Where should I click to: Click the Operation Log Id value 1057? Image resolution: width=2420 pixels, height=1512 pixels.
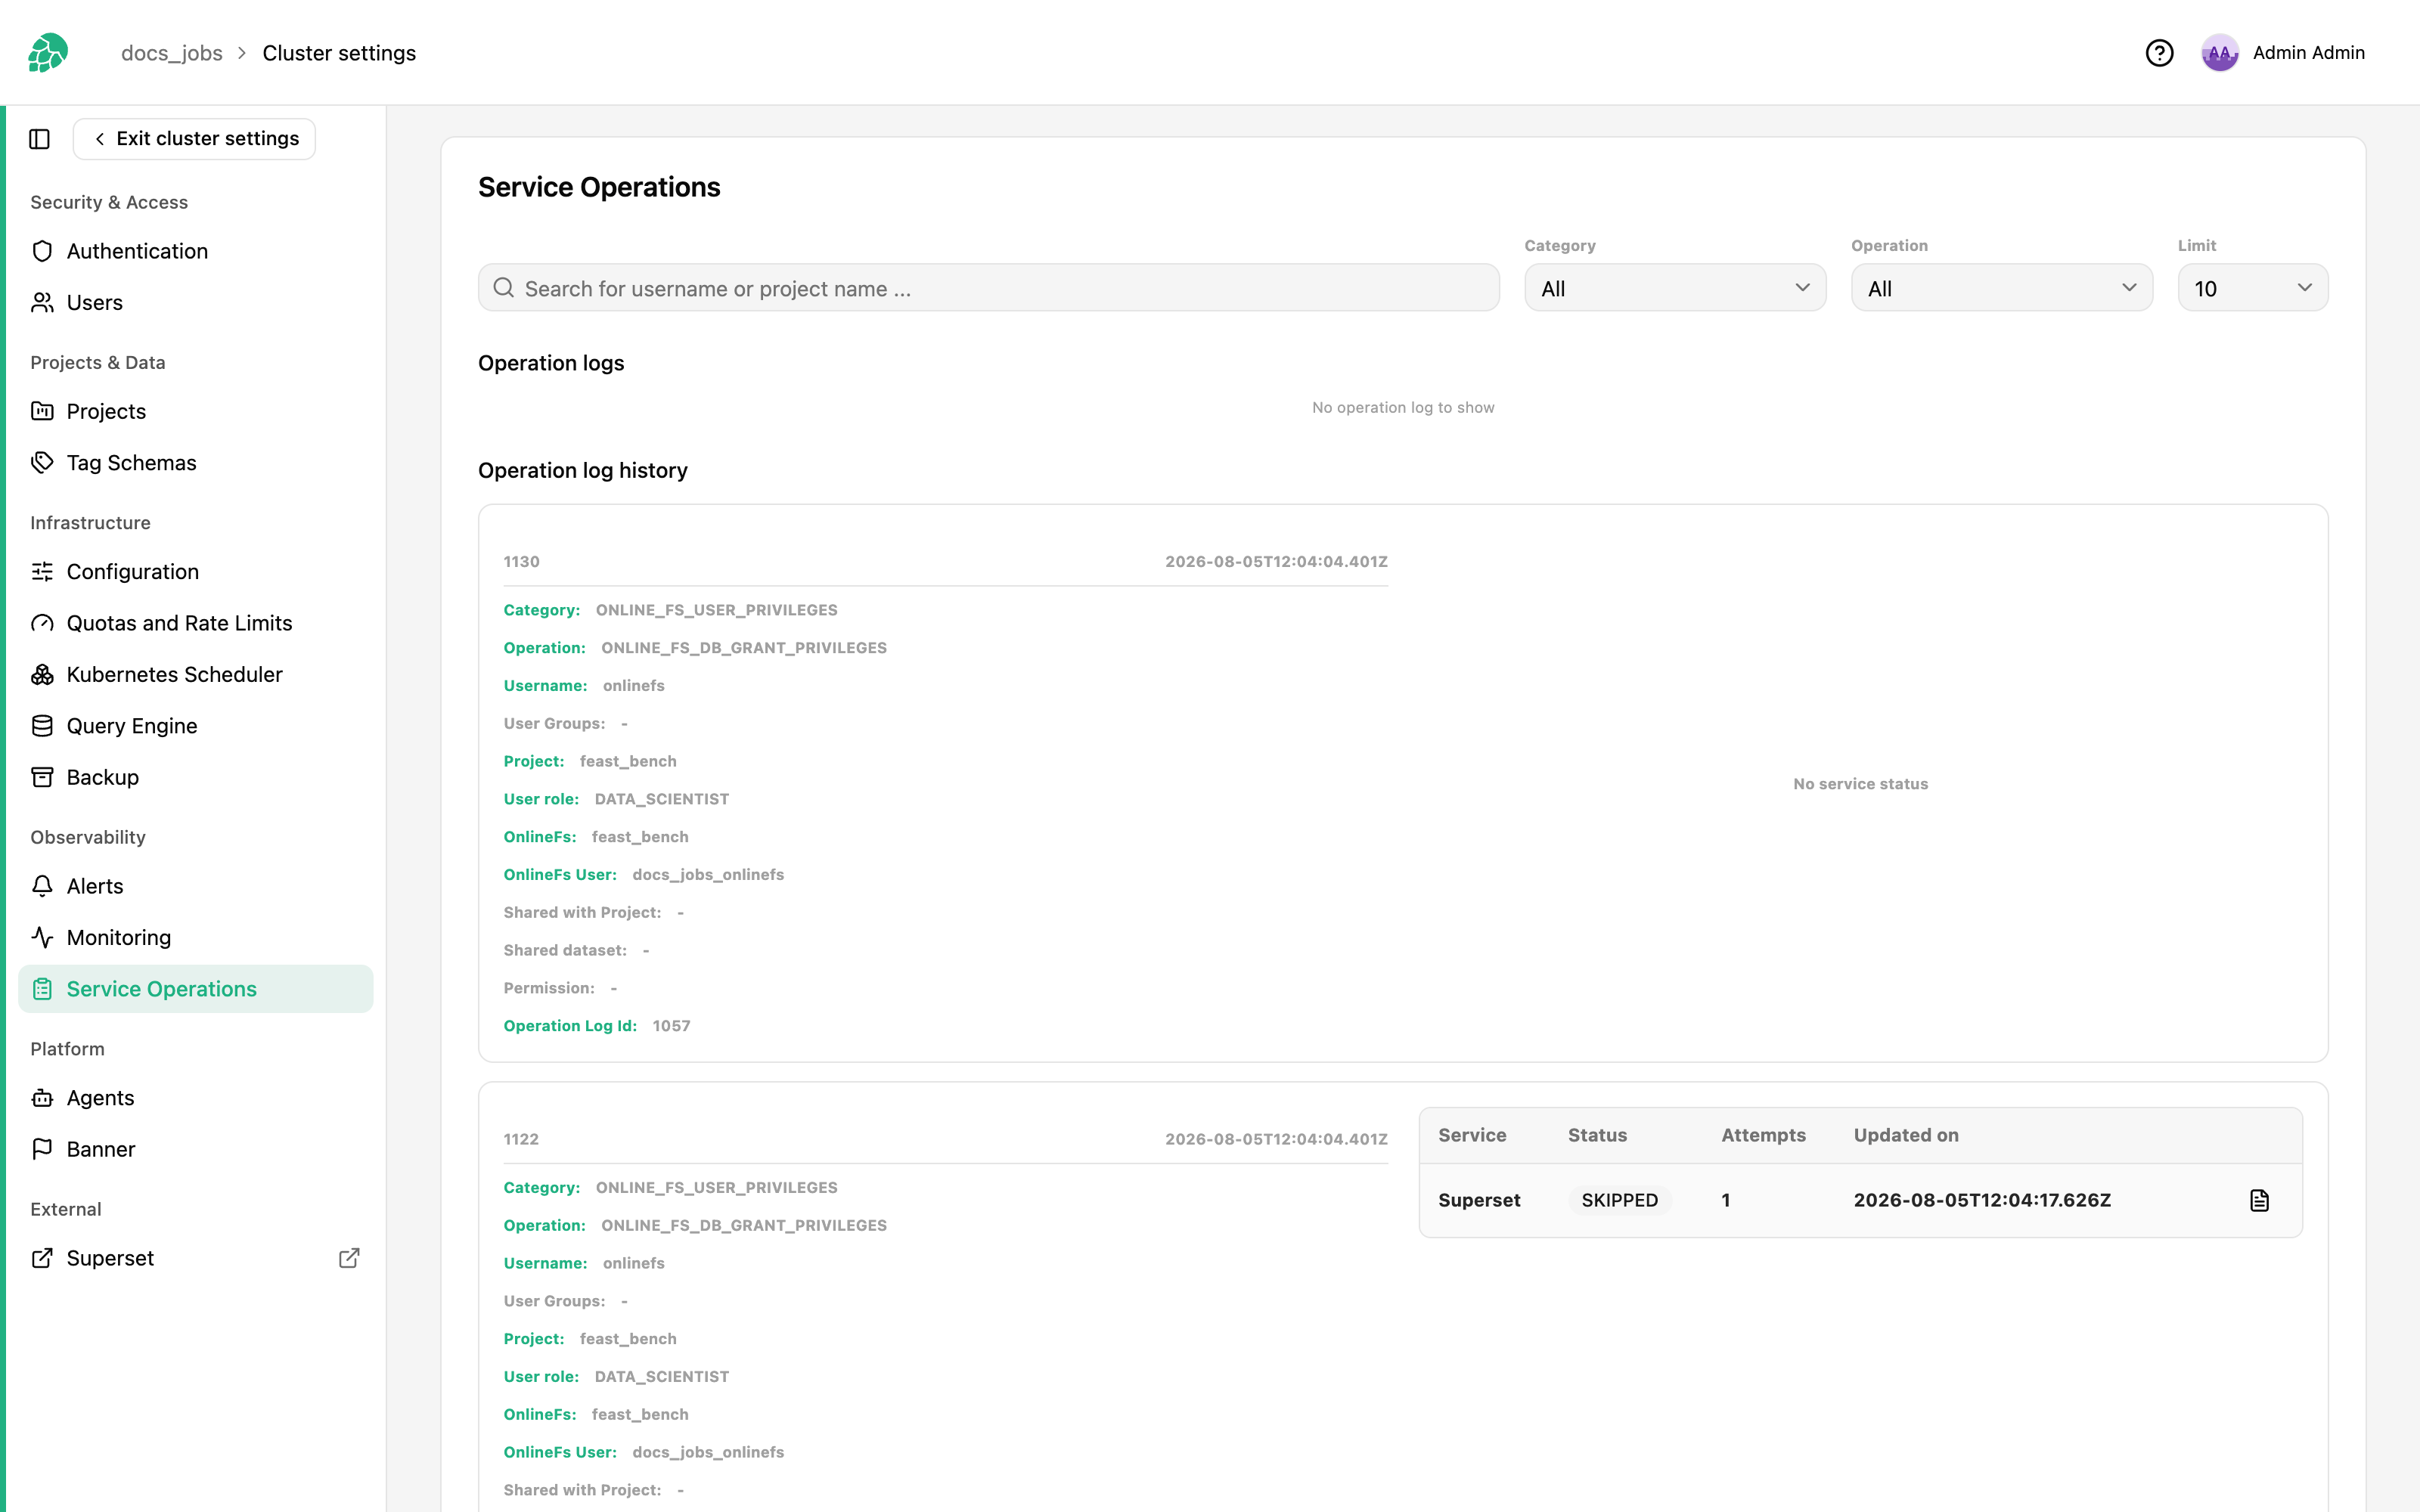click(671, 1026)
